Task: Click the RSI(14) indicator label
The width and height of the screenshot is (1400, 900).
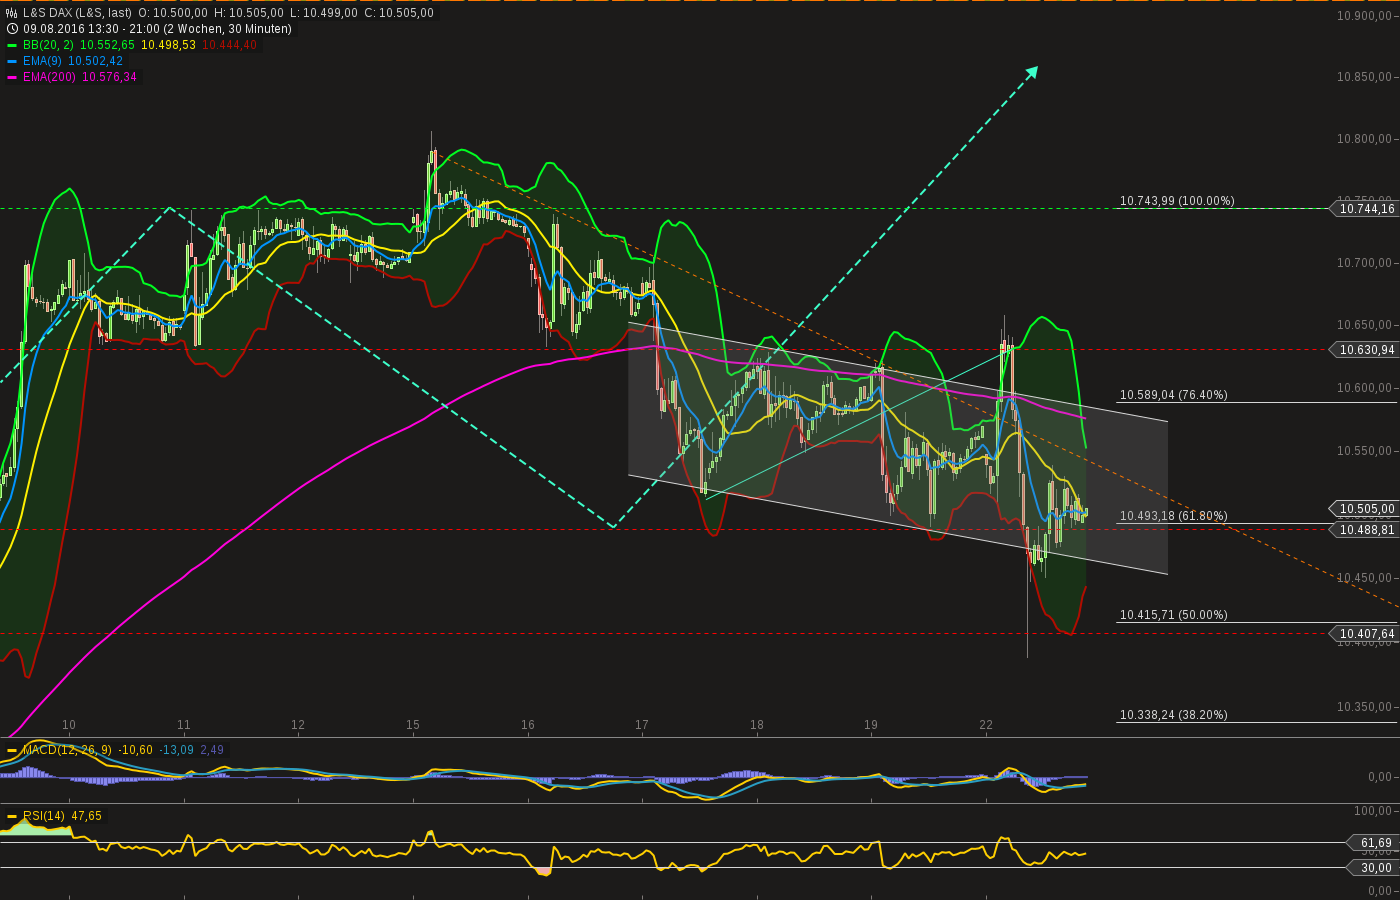Action: [x=44, y=816]
